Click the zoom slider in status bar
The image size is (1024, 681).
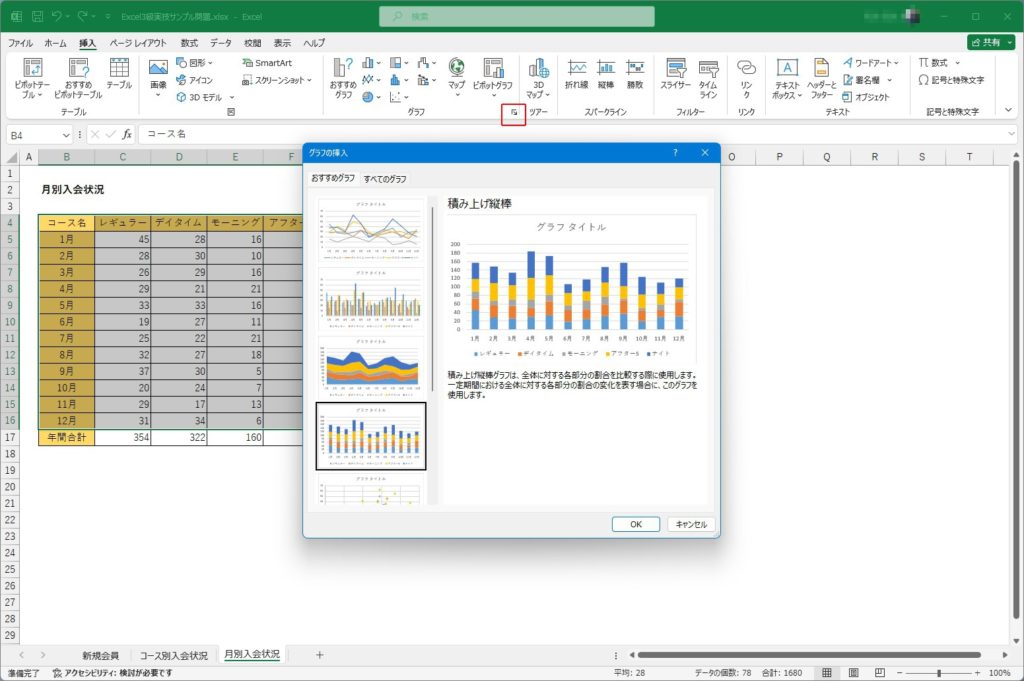(x=938, y=673)
